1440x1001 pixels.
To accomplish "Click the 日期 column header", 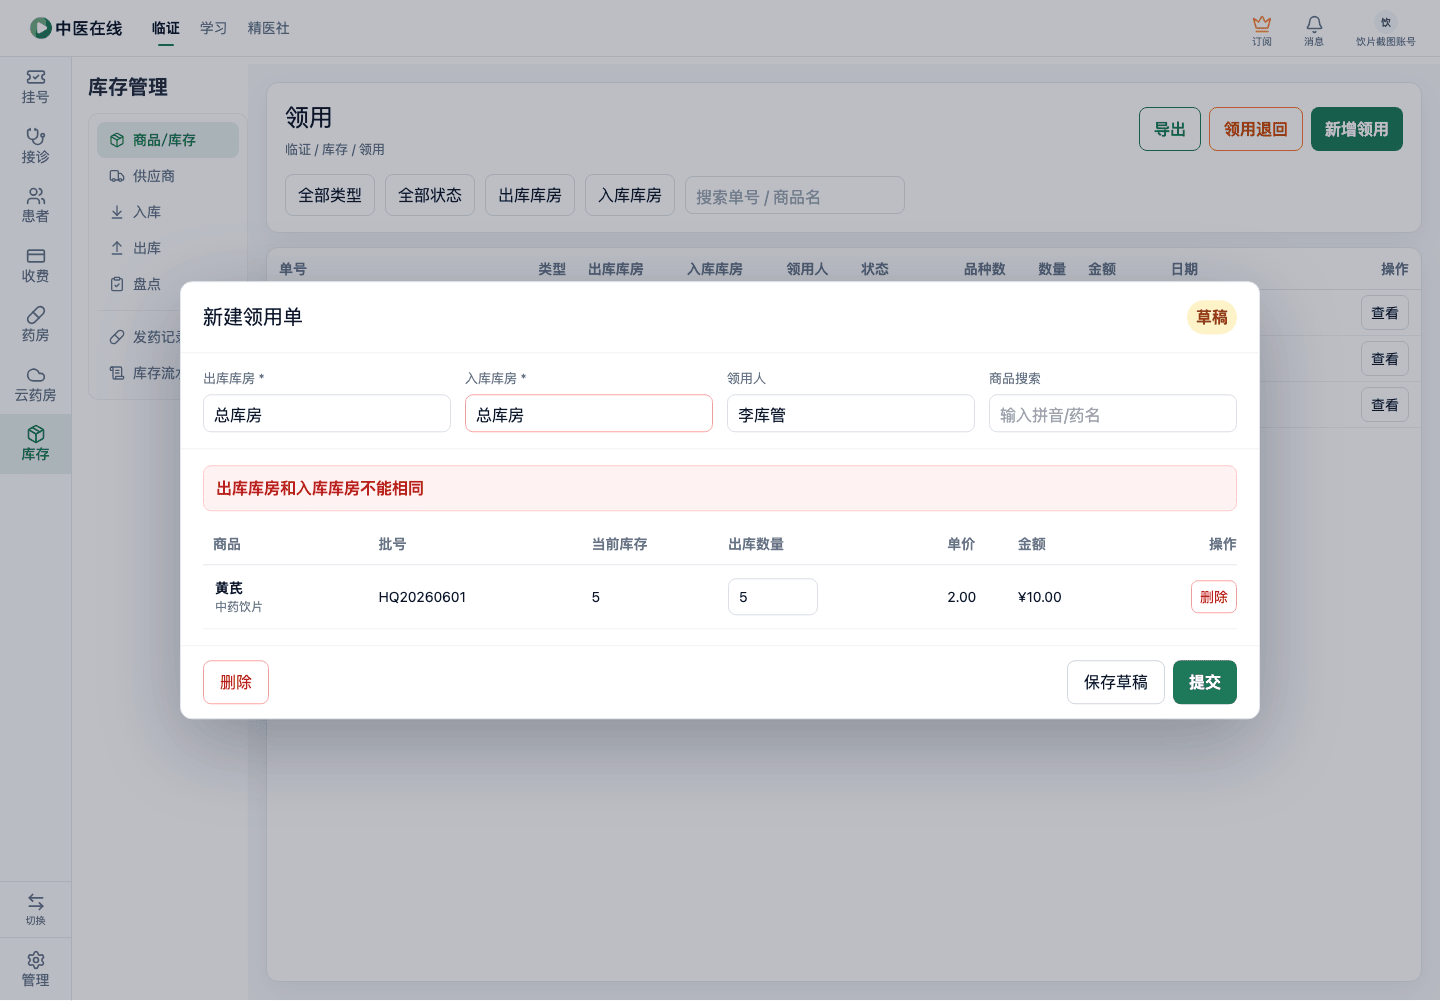I will pyautogui.click(x=1185, y=269).
